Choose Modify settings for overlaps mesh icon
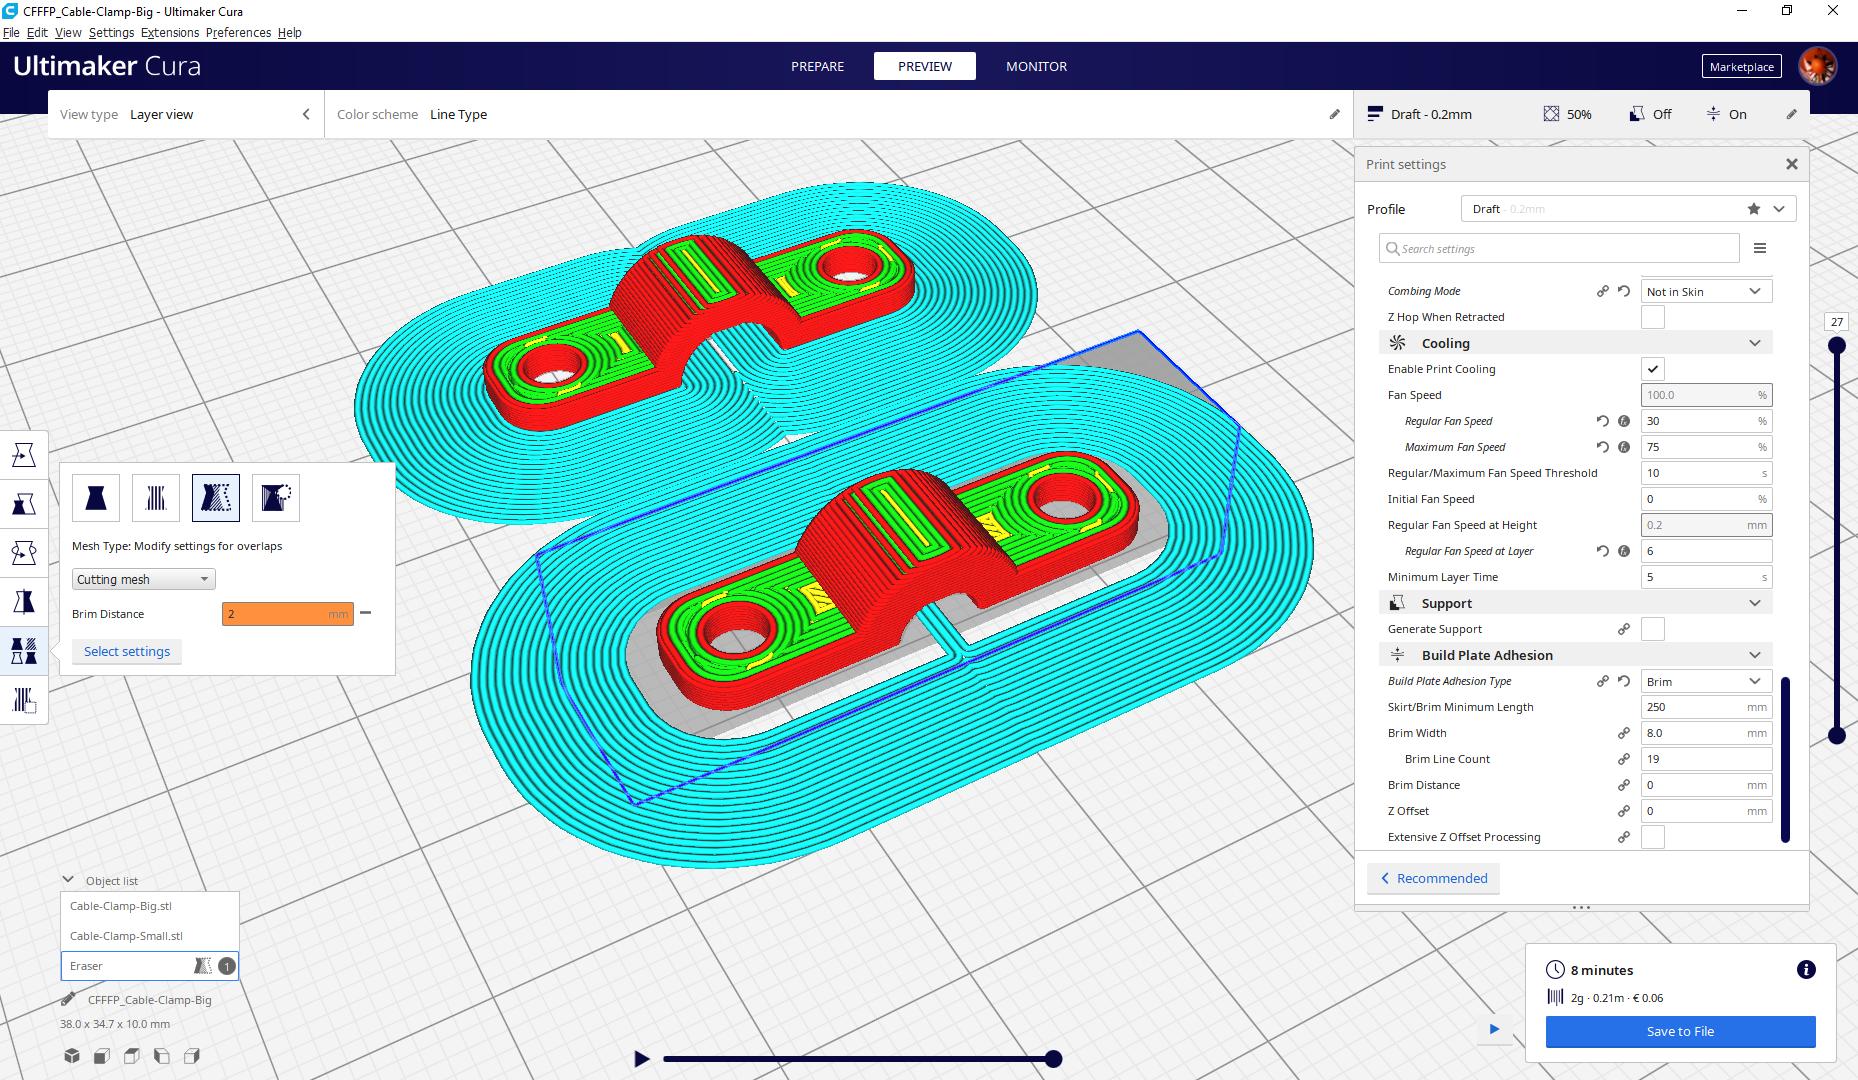The height and width of the screenshot is (1080, 1858). coord(216,498)
